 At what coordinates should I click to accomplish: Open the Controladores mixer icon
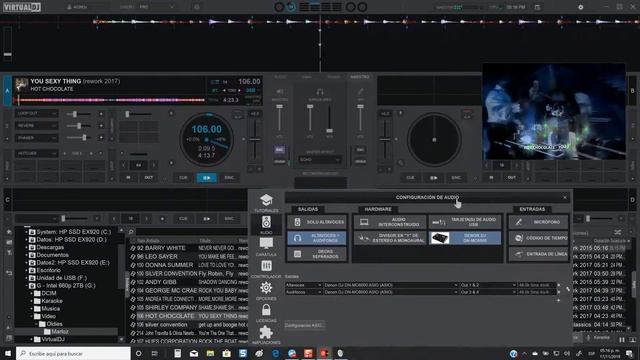(x=266, y=266)
